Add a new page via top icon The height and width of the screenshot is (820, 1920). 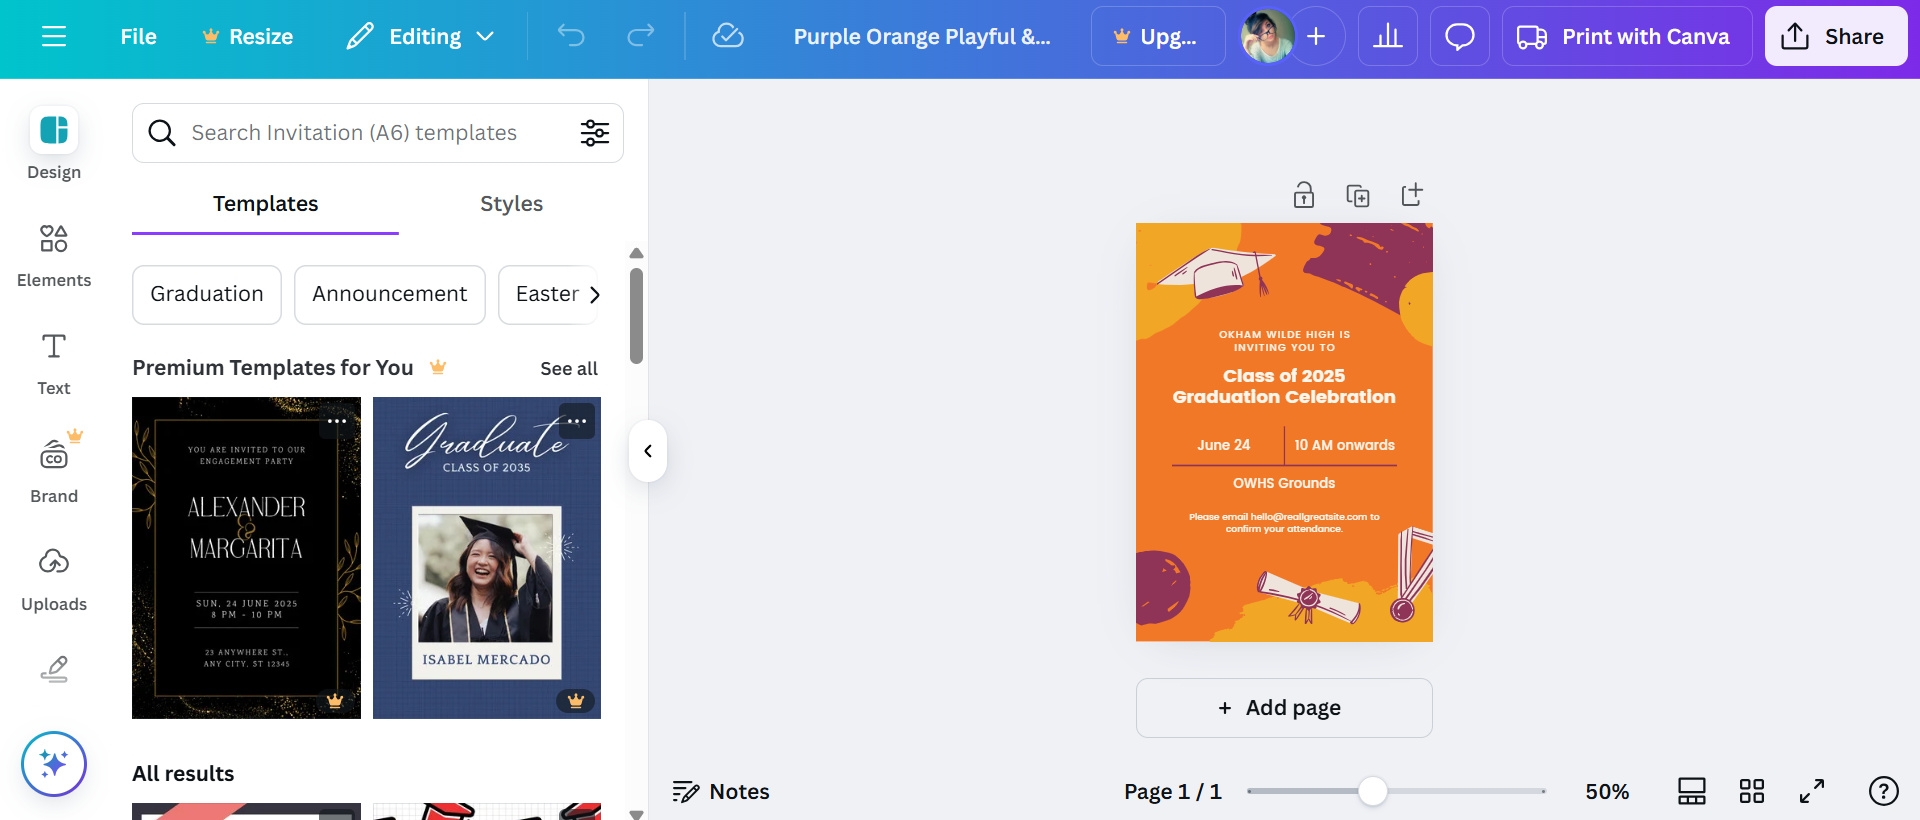[1412, 195]
